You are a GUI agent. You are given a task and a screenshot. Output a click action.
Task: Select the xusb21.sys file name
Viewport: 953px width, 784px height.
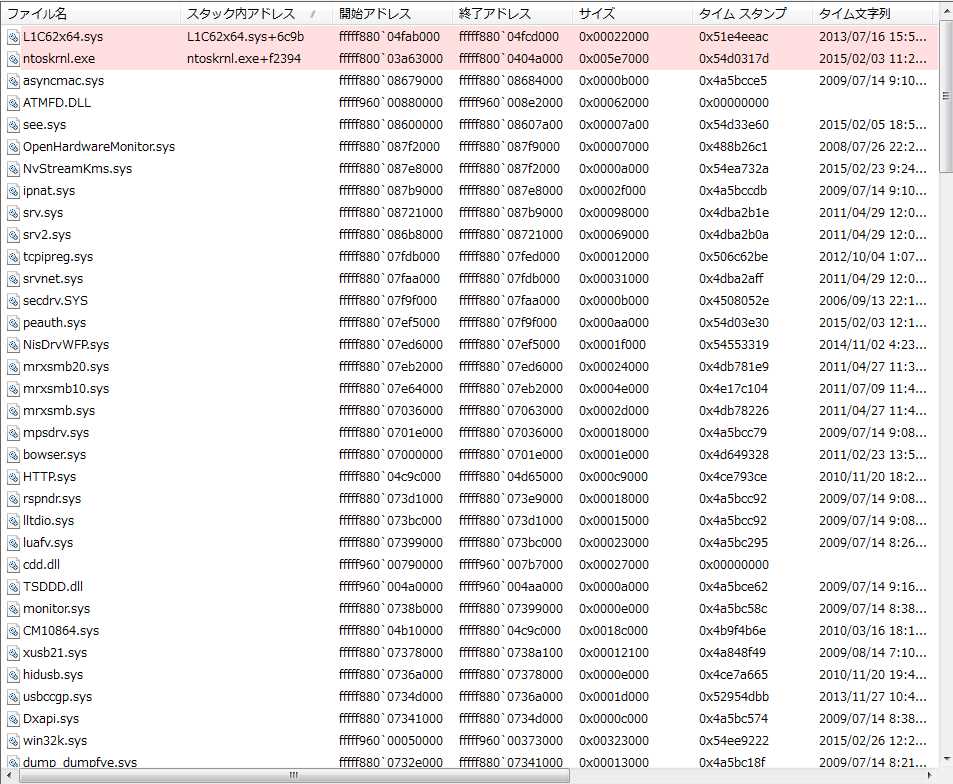coord(55,653)
